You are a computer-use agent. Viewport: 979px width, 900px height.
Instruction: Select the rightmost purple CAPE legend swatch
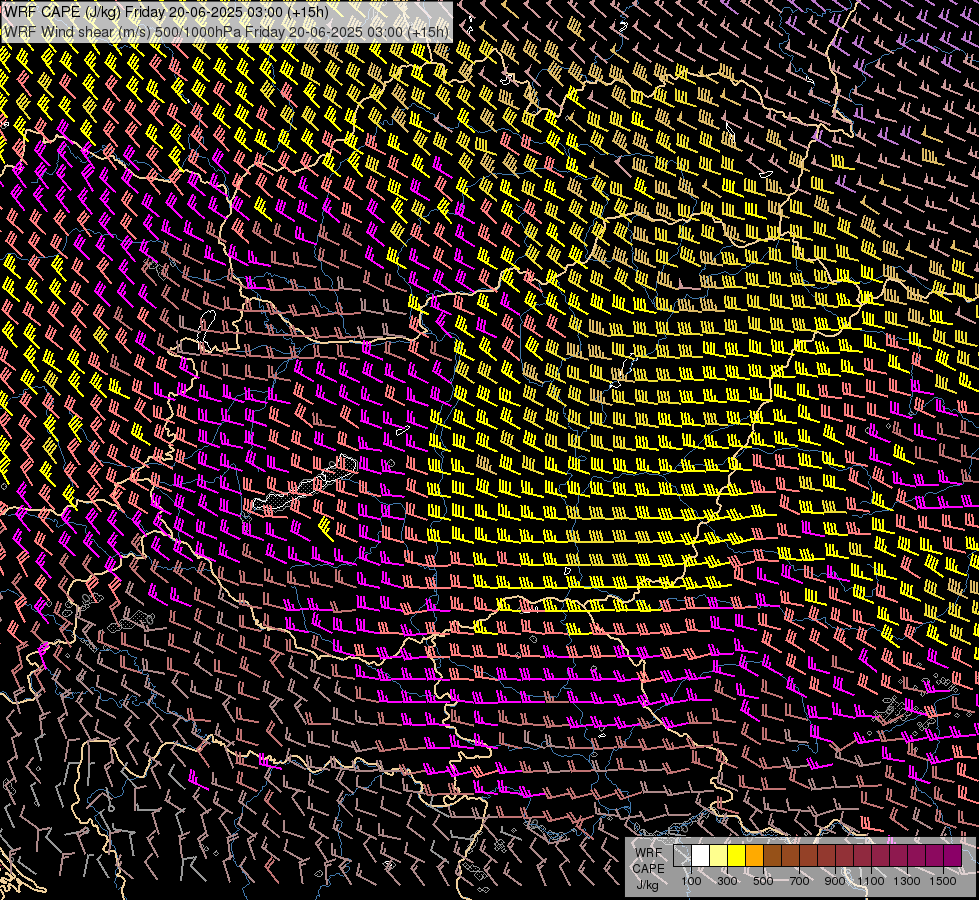click(x=953, y=855)
